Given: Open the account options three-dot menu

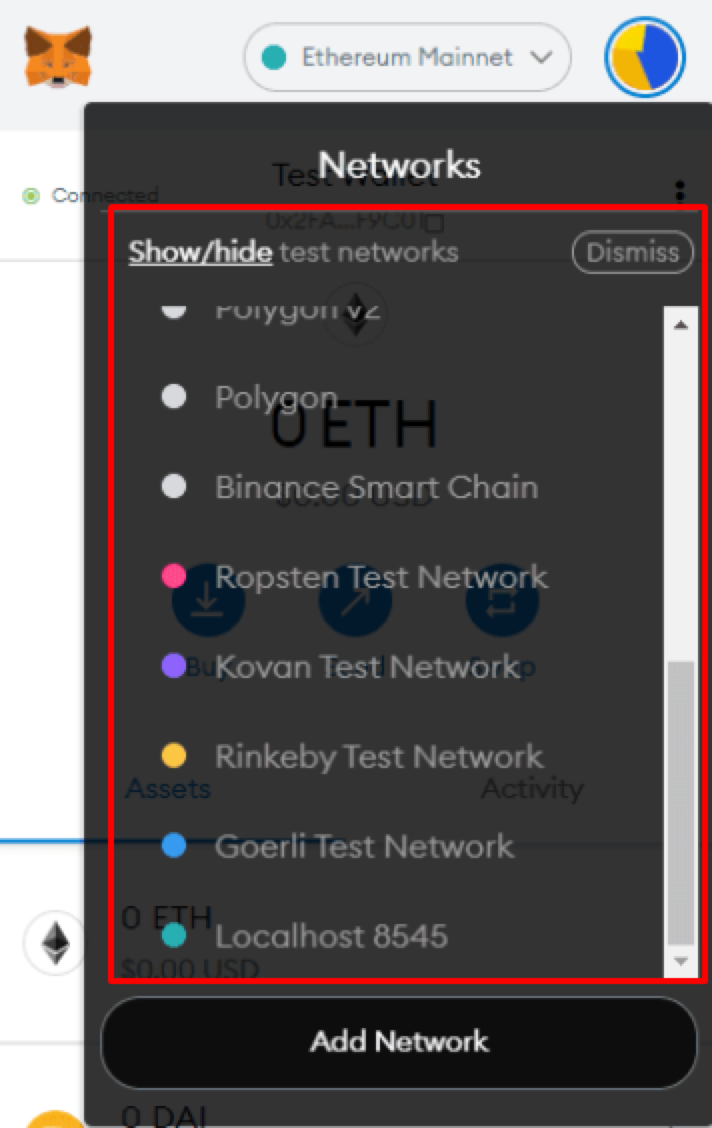Looking at the screenshot, I should [680, 190].
